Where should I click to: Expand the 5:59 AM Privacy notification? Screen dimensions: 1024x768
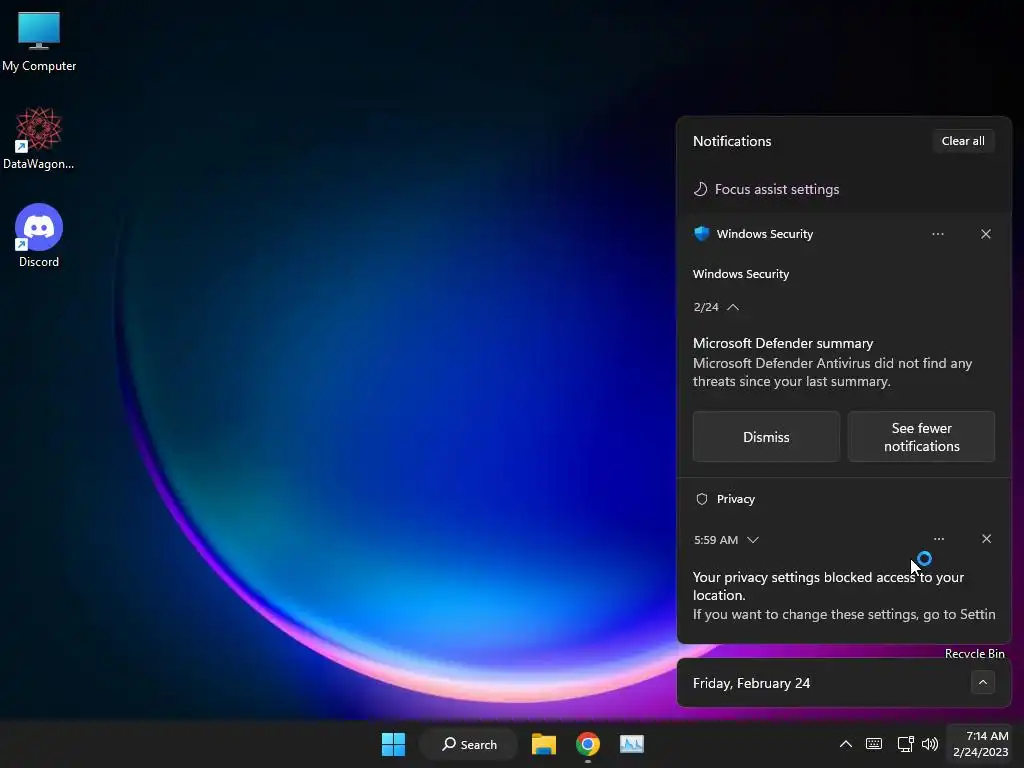tap(752, 540)
